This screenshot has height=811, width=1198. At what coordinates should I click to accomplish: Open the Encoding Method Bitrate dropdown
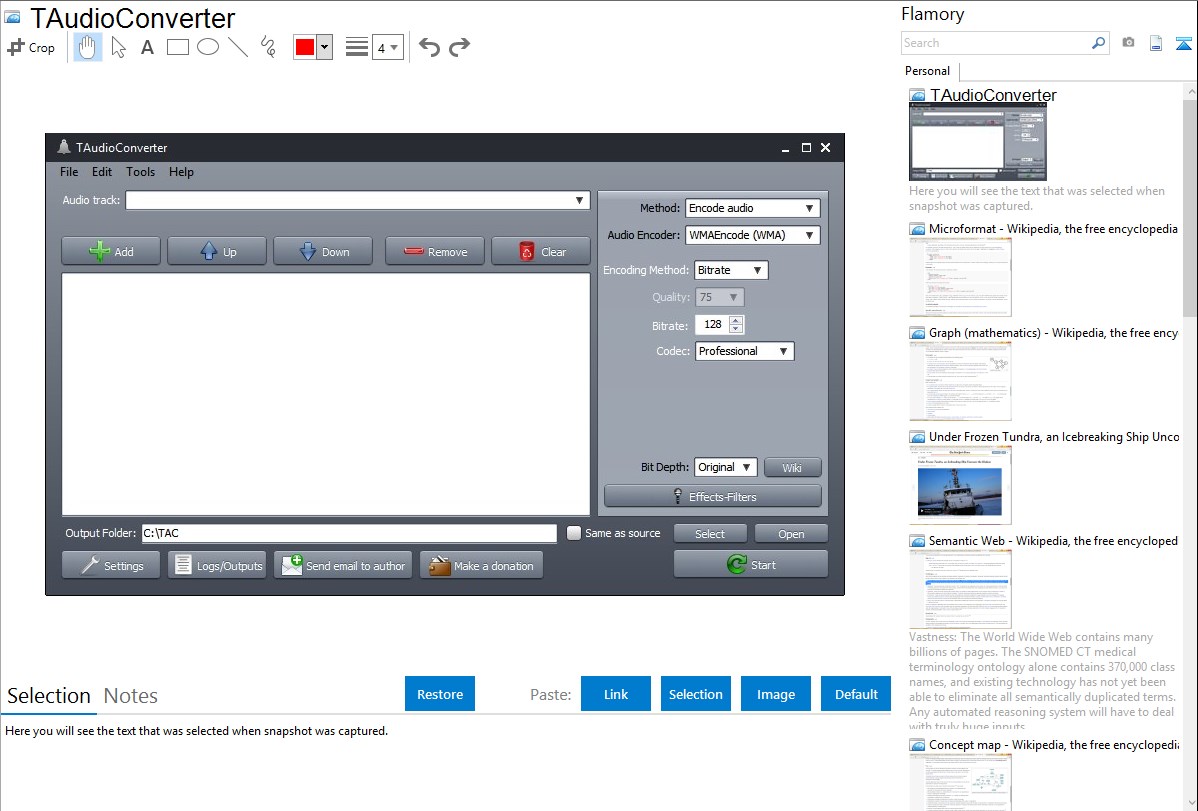731,270
